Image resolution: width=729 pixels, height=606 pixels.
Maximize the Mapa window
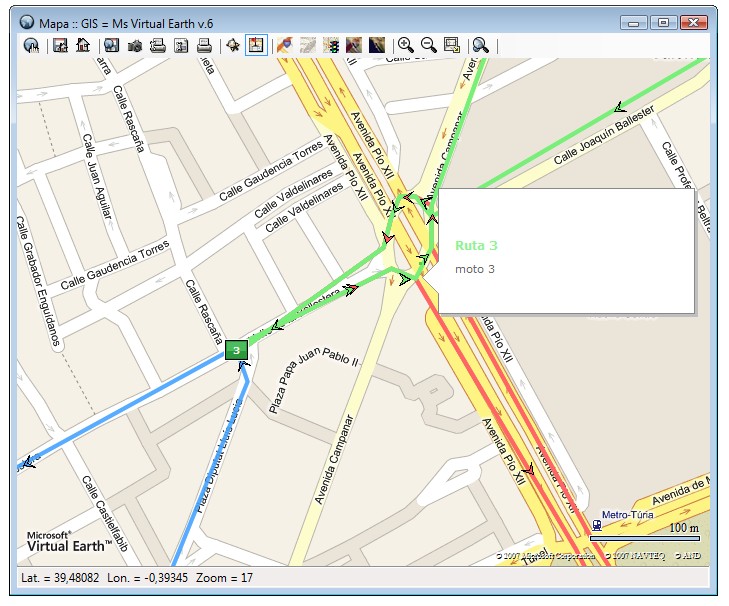click(x=662, y=21)
